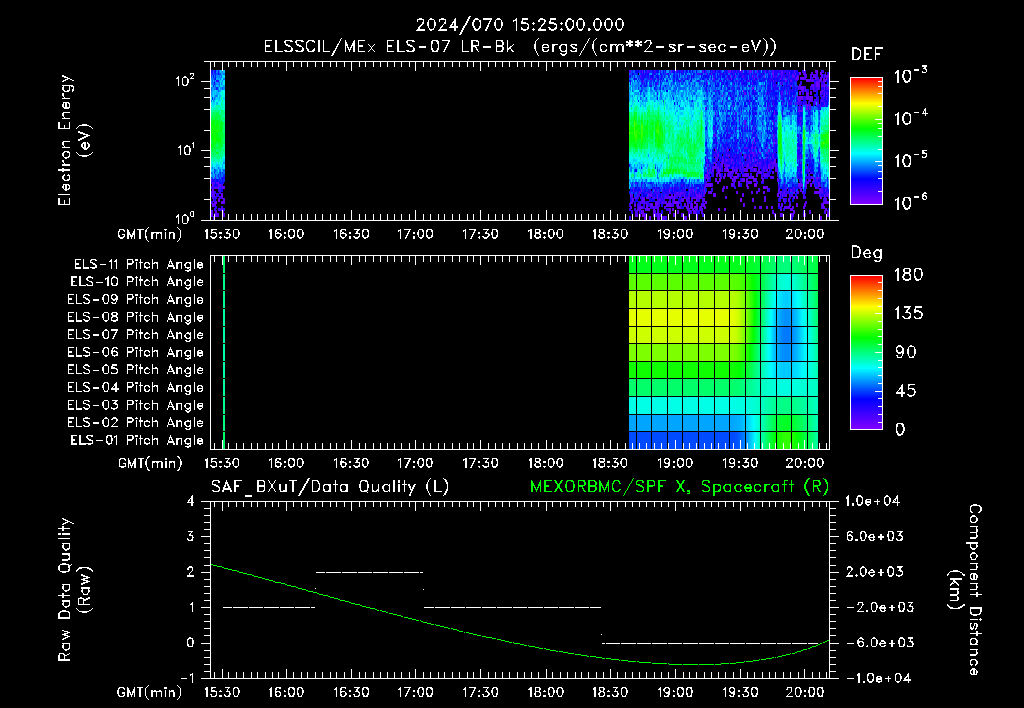The height and width of the screenshot is (708, 1024).
Task: Click the 18:30 tick on pitch angle time axis
Action: point(610,463)
